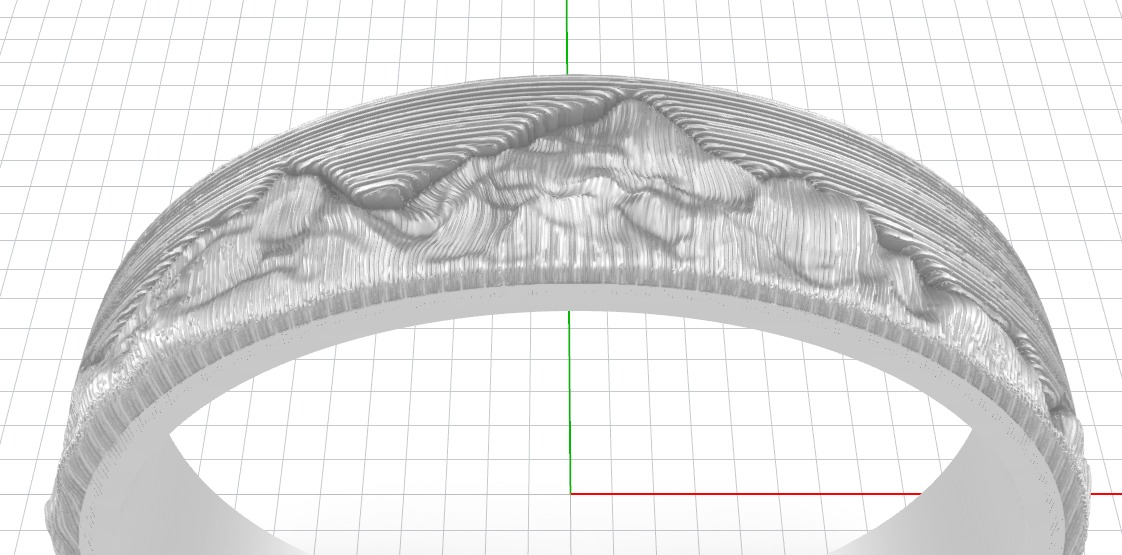
Task: Click the green Y-axis line
Action: pos(570,401)
